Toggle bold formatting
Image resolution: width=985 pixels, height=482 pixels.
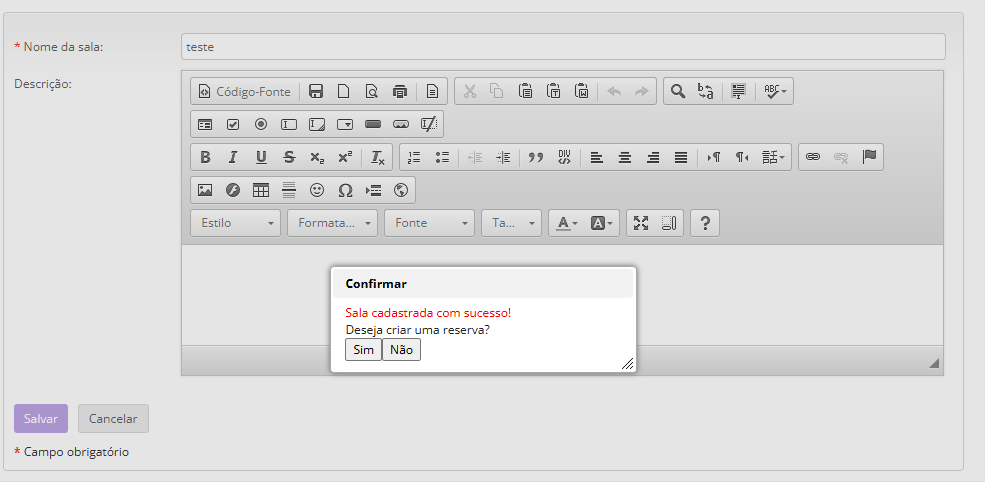(x=205, y=157)
